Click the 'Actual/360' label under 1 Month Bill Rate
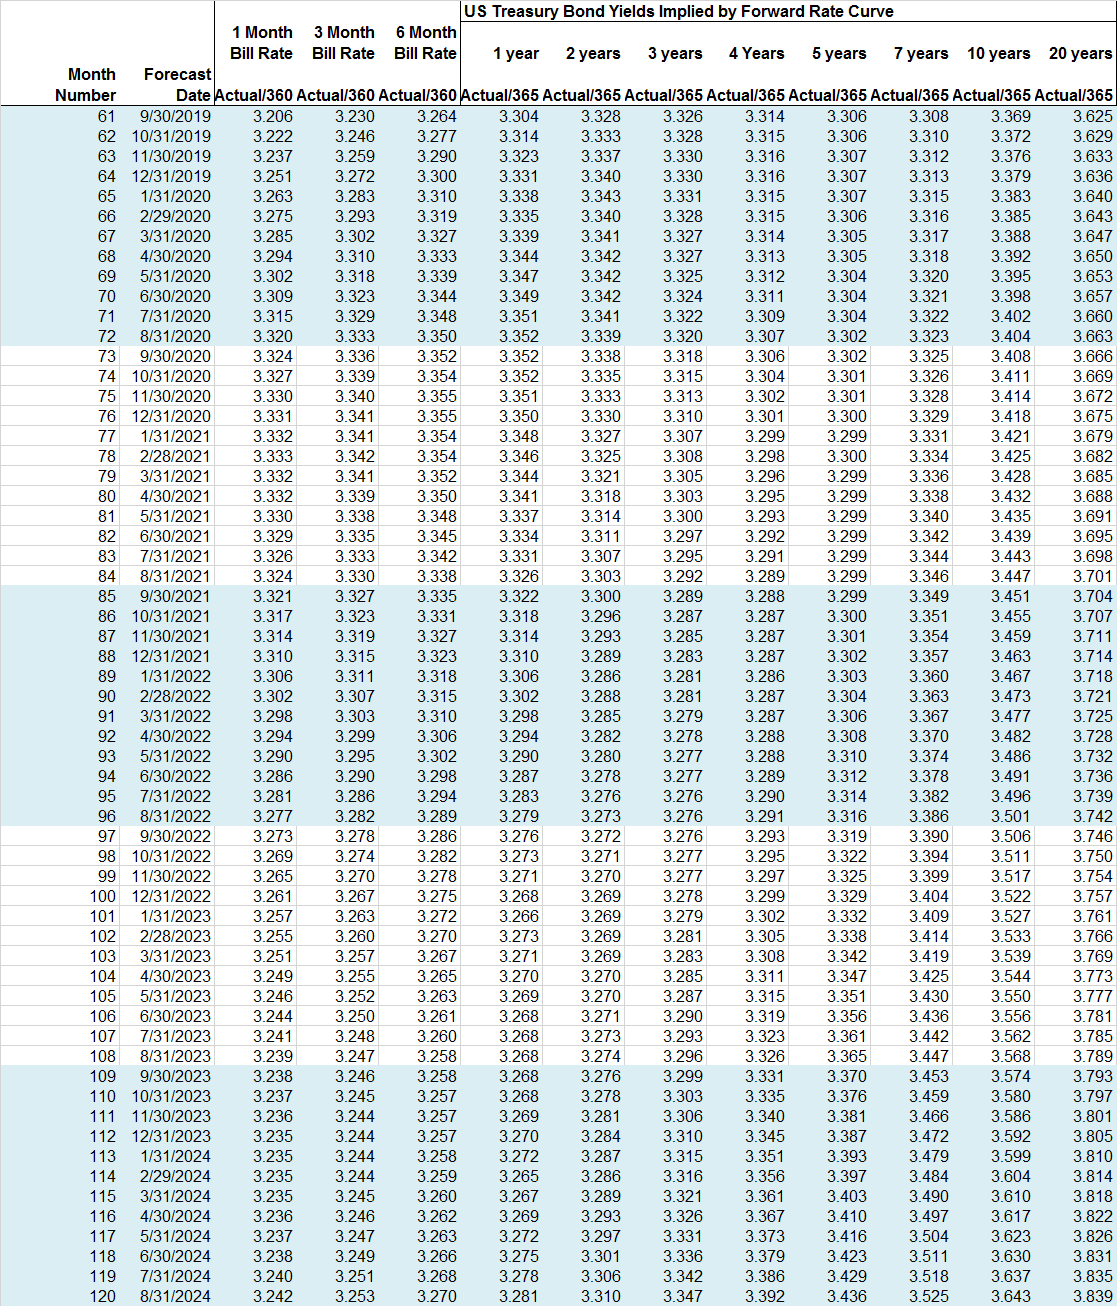This screenshot has height=1306, width=1117. tap(254, 95)
